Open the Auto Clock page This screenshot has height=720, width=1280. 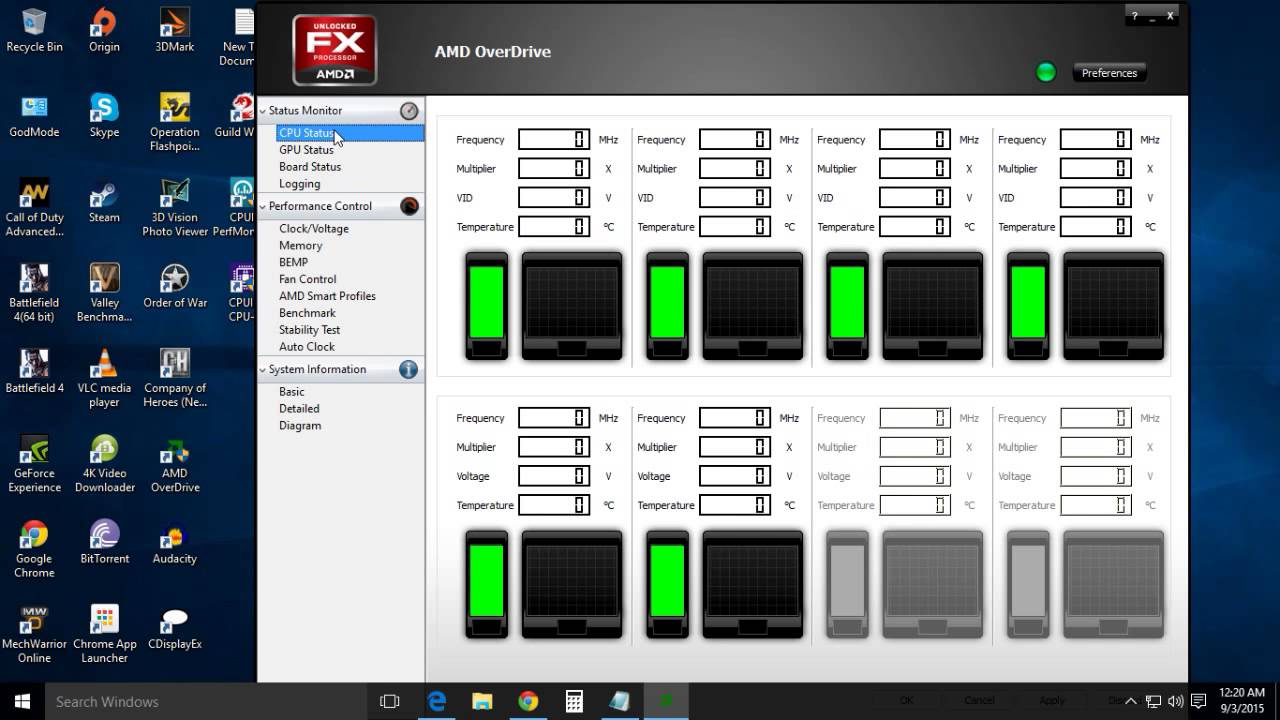point(306,347)
